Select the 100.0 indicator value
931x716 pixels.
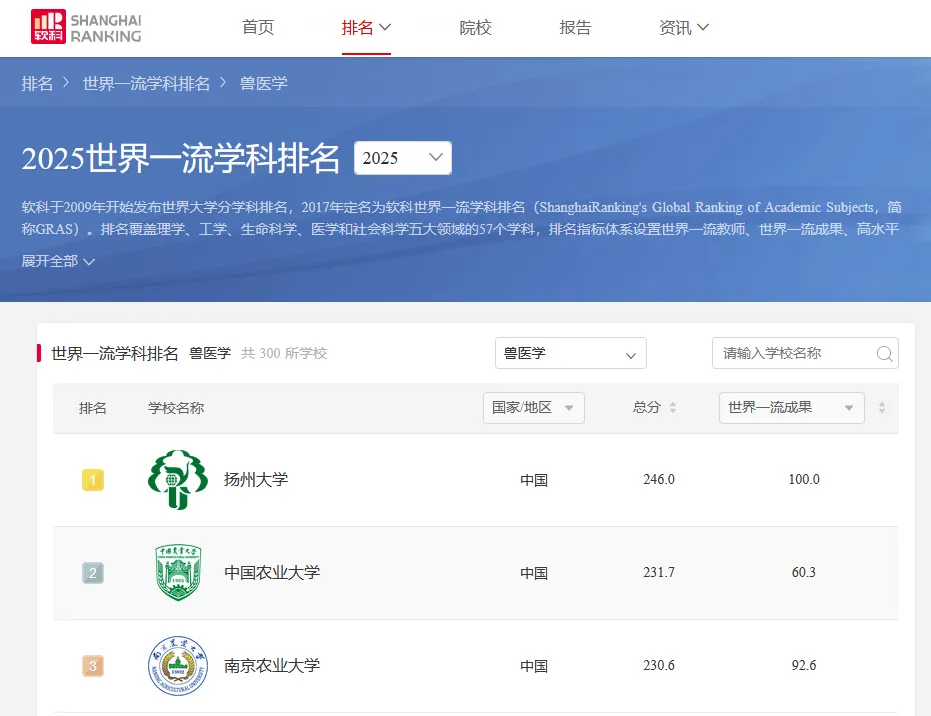(804, 480)
